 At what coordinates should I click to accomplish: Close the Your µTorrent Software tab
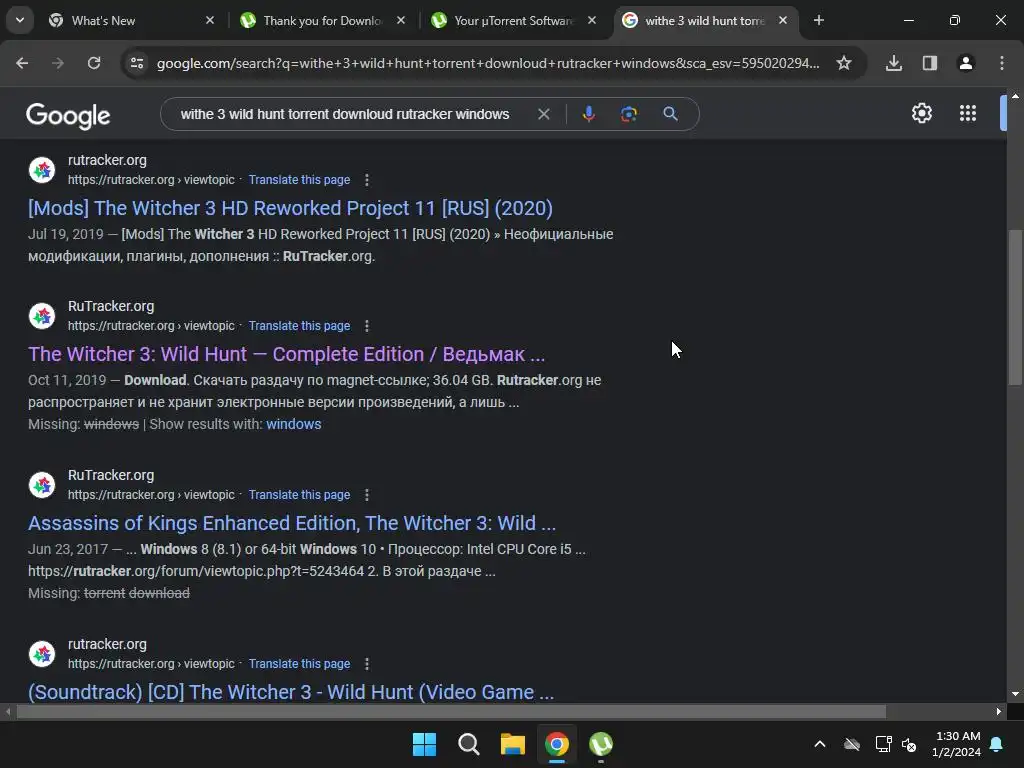[x=592, y=20]
